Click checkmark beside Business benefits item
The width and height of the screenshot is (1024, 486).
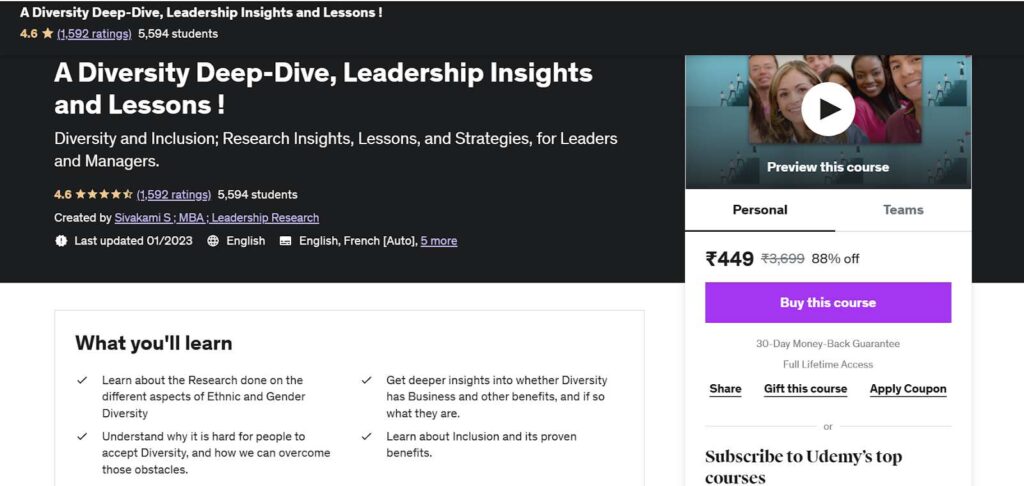point(367,380)
